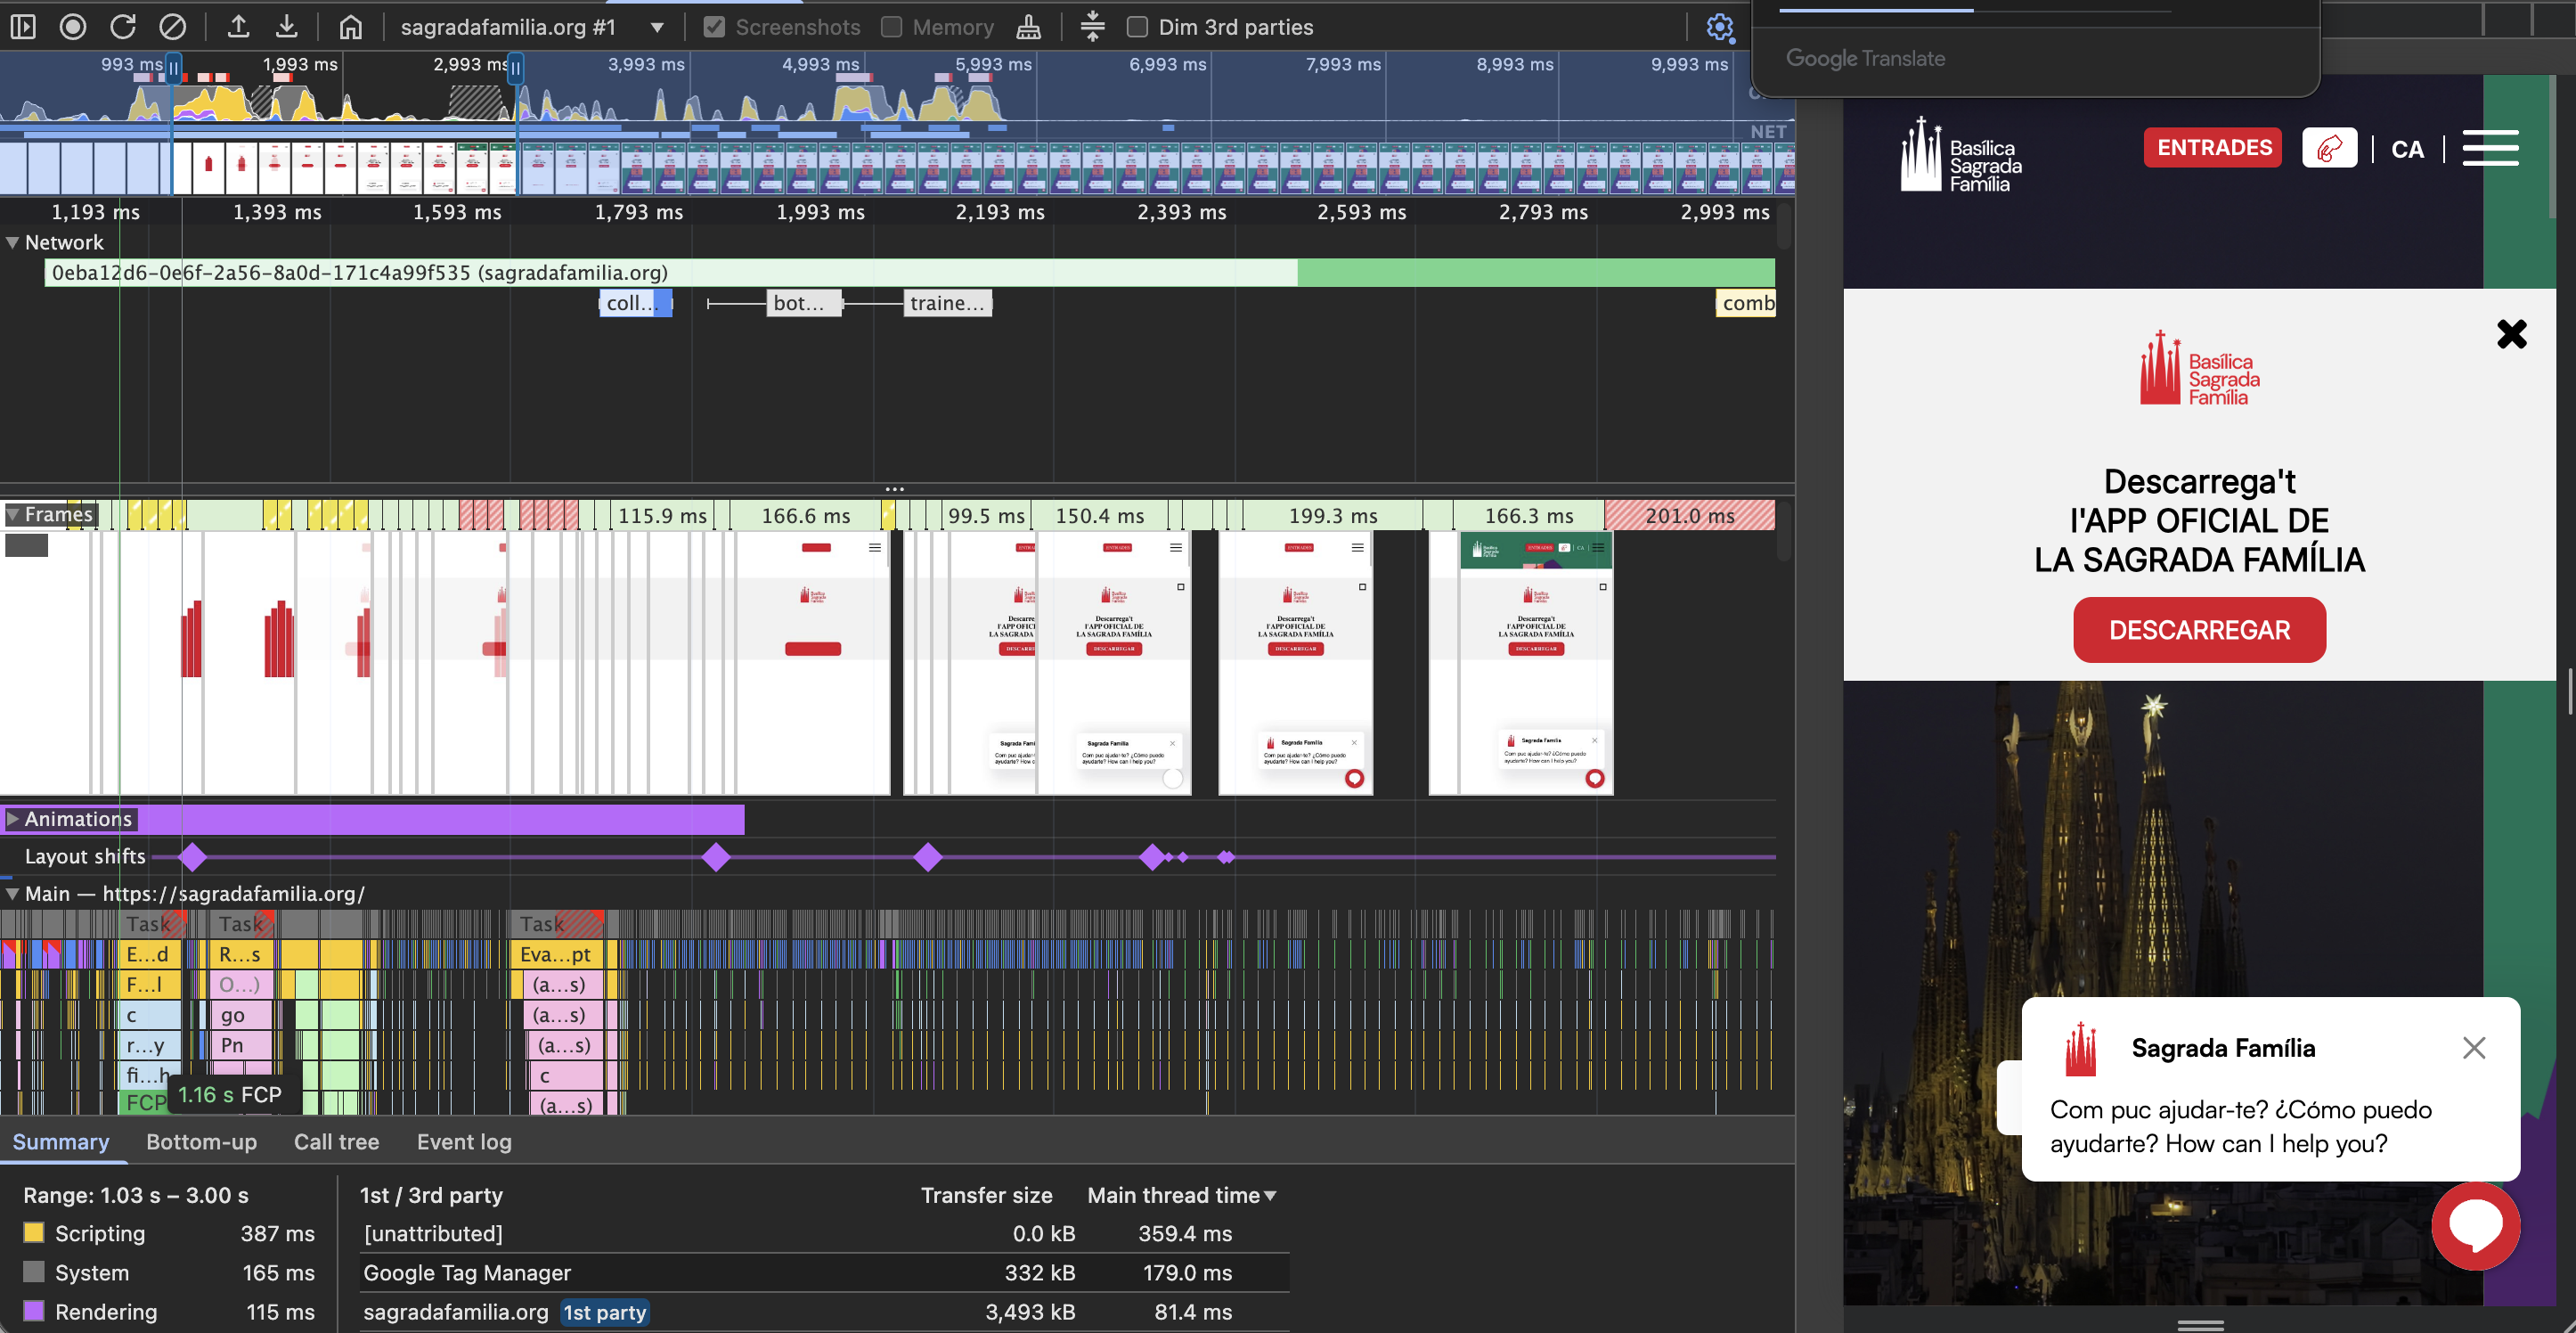Open the hamburger menu on the website
This screenshot has height=1333, width=2576.
[2490, 148]
